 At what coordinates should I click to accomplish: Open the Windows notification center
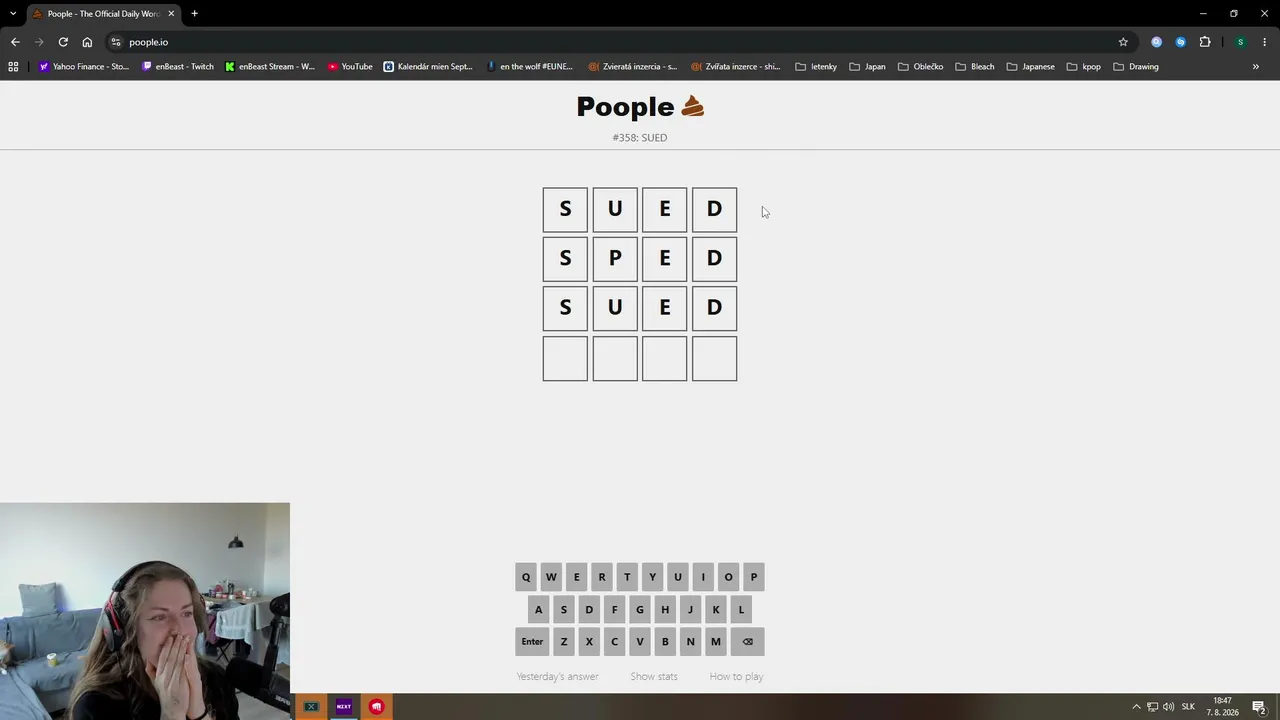pos(1259,707)
